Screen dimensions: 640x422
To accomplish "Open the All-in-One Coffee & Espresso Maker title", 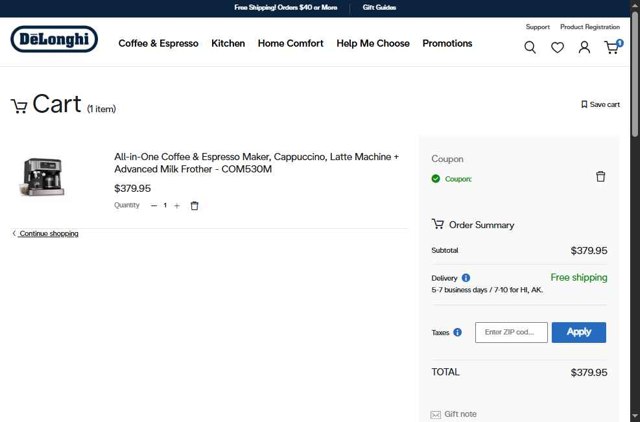I will pyautogui.click(x=256, y=163).
